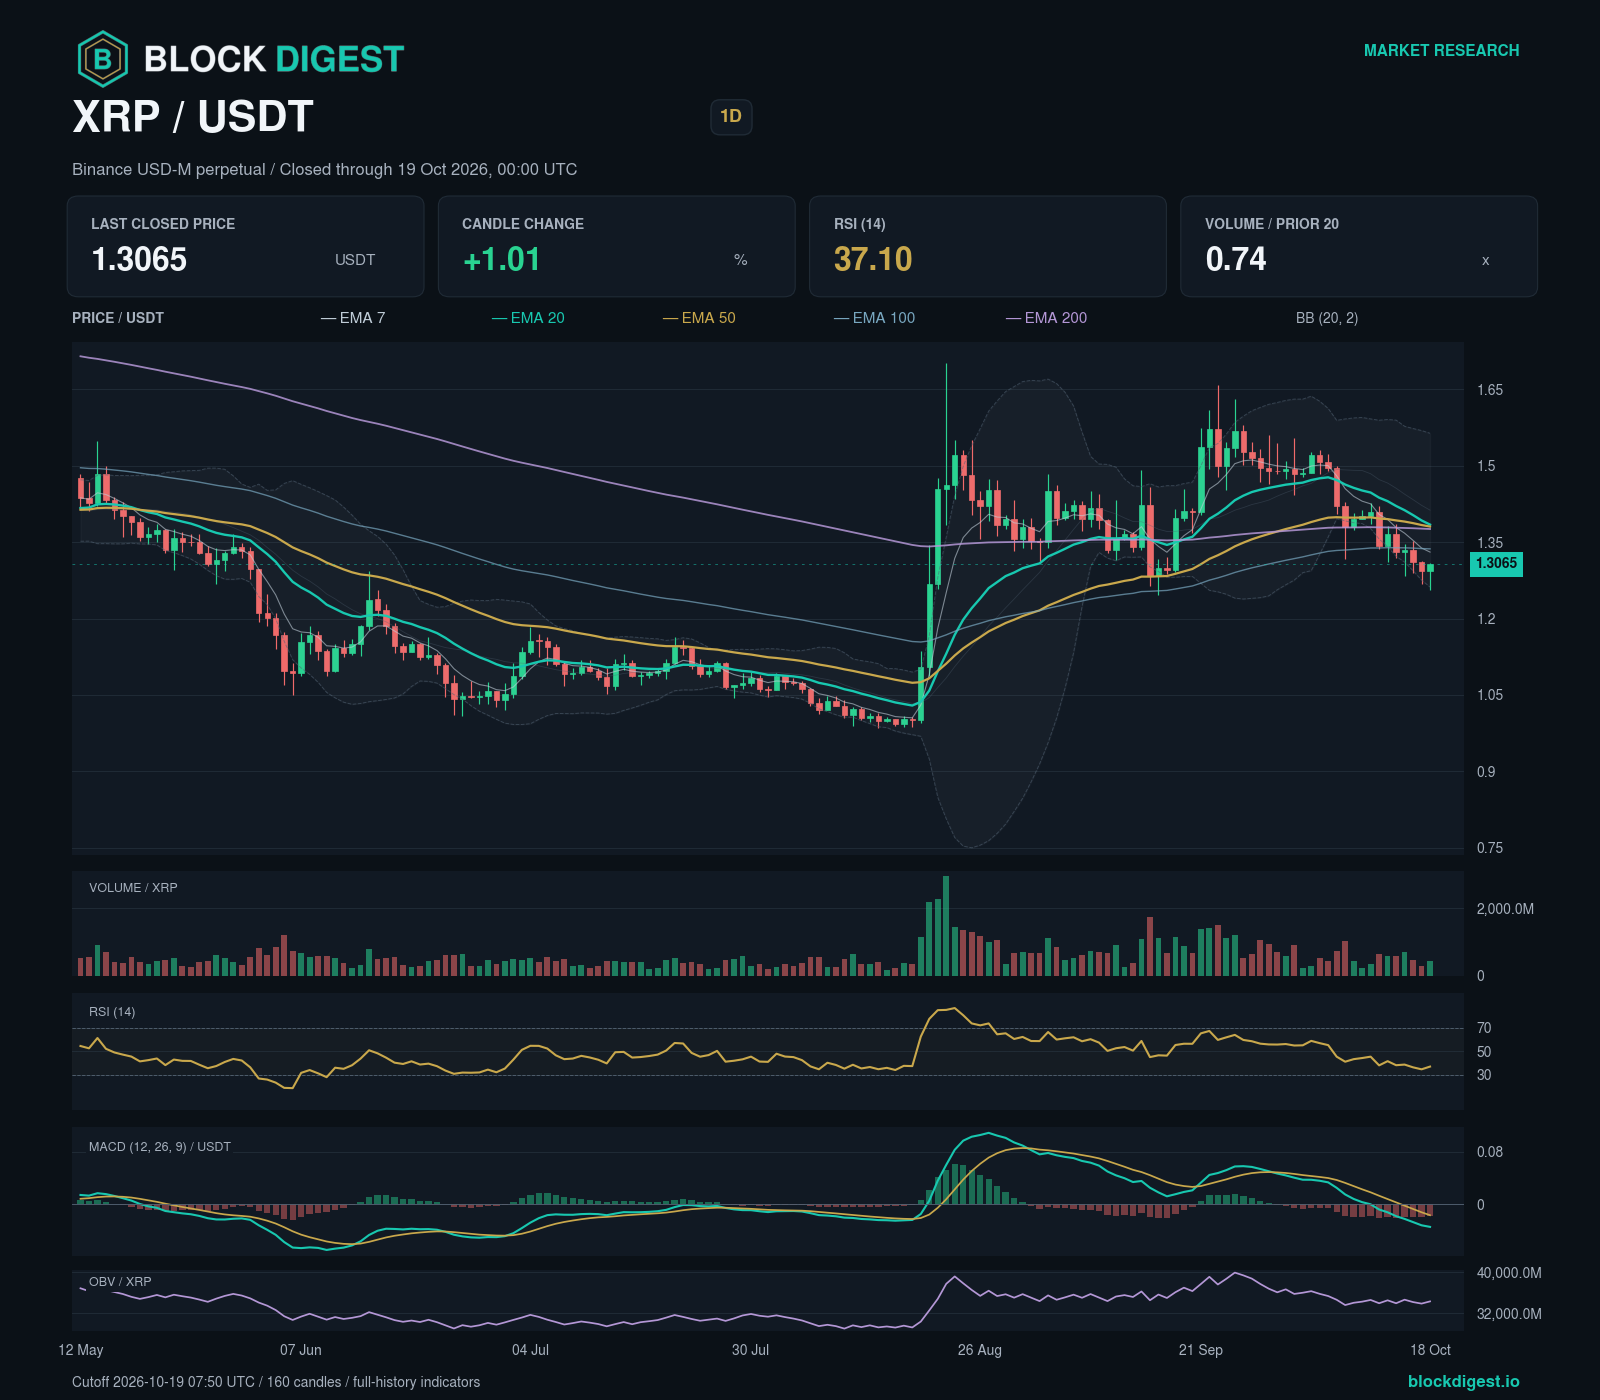Toggle the EMA 7 legend entry
The image size is (1600, 1400).
pos(353,318)
